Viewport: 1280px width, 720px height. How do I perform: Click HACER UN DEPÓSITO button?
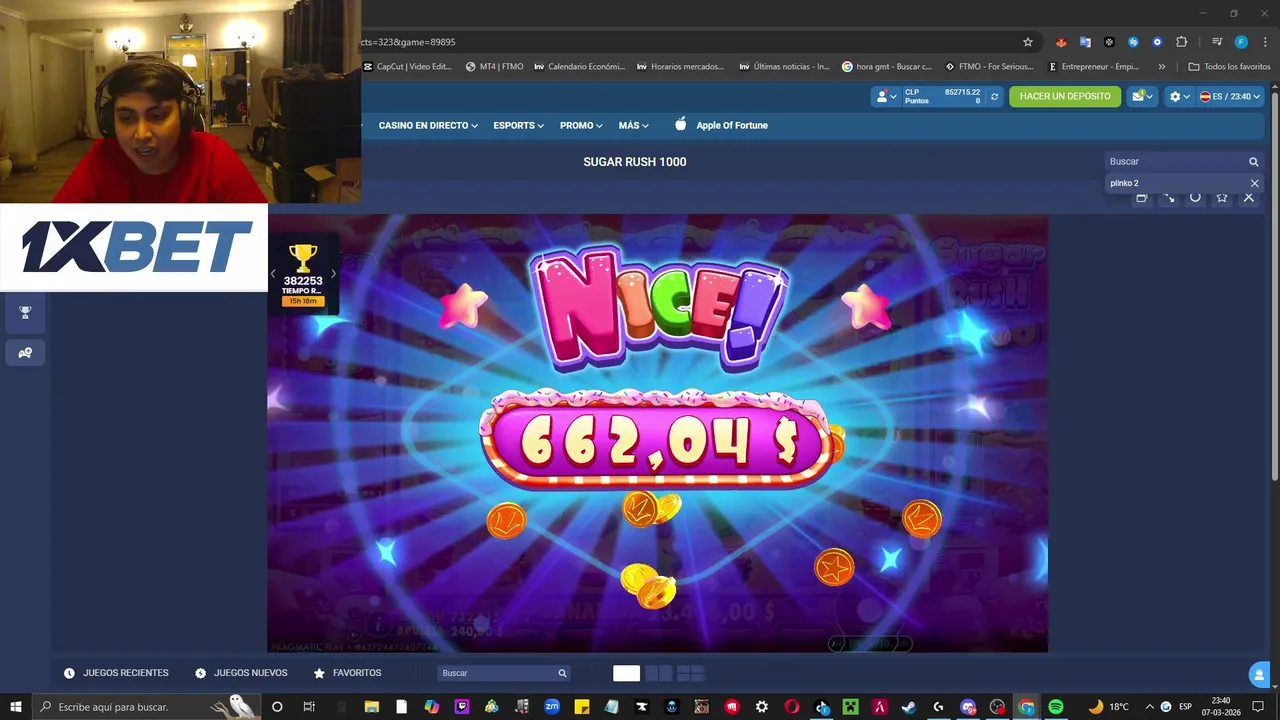[x=1065, y=96]
